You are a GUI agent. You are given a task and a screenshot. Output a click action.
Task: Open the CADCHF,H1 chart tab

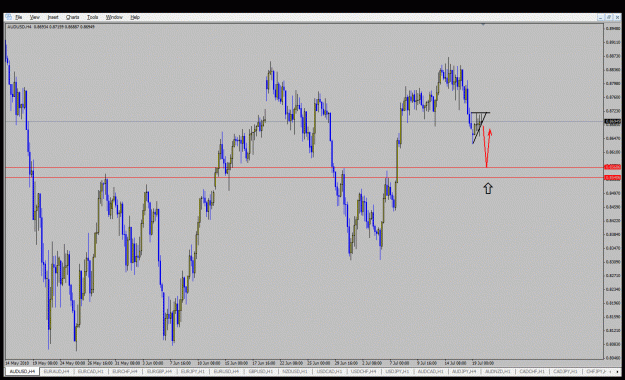coord(532,371)
